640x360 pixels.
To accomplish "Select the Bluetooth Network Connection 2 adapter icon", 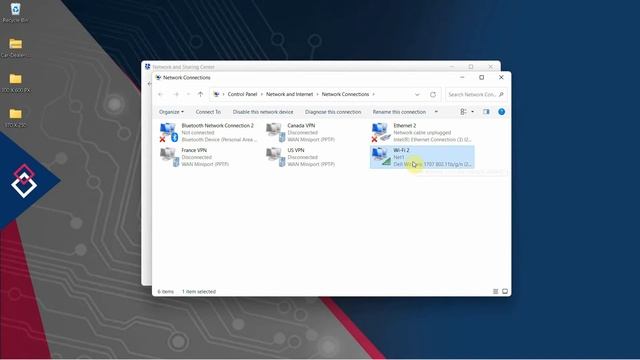I will [x=169, y=132].
